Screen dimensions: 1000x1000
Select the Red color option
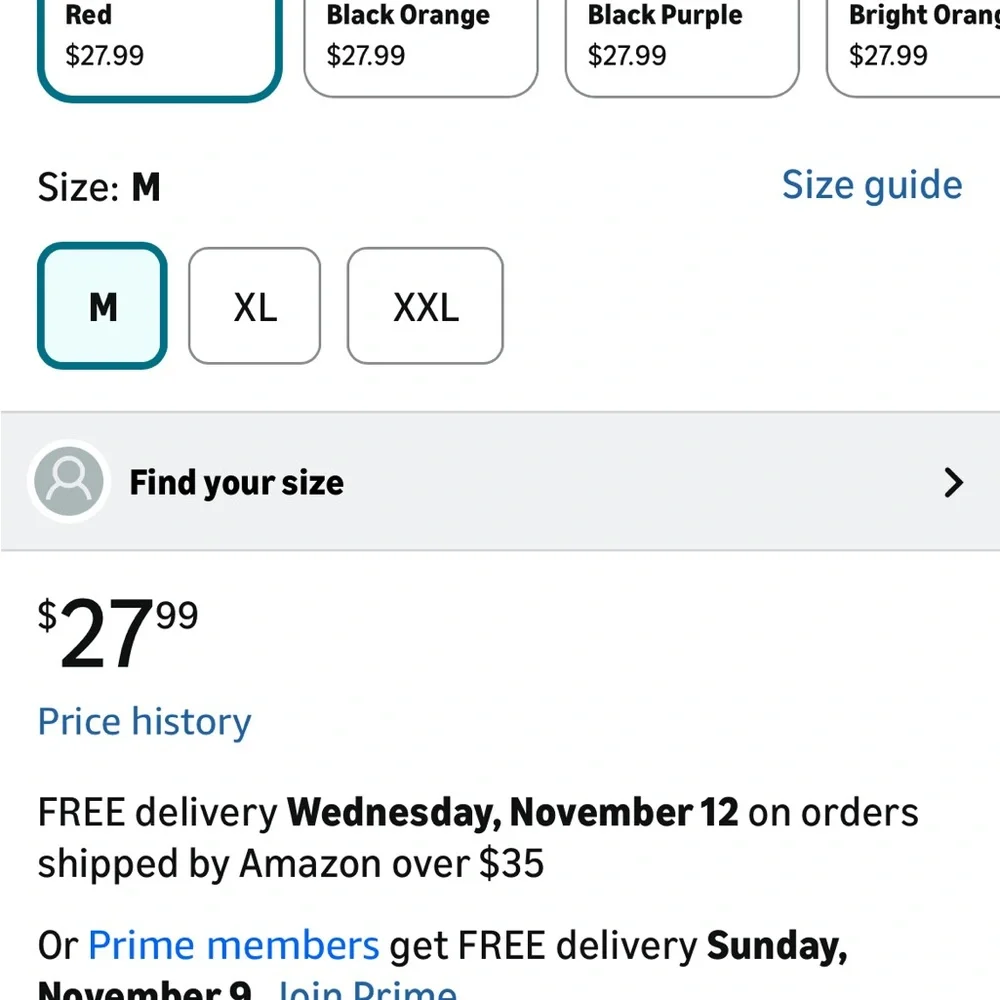[158, 42]
